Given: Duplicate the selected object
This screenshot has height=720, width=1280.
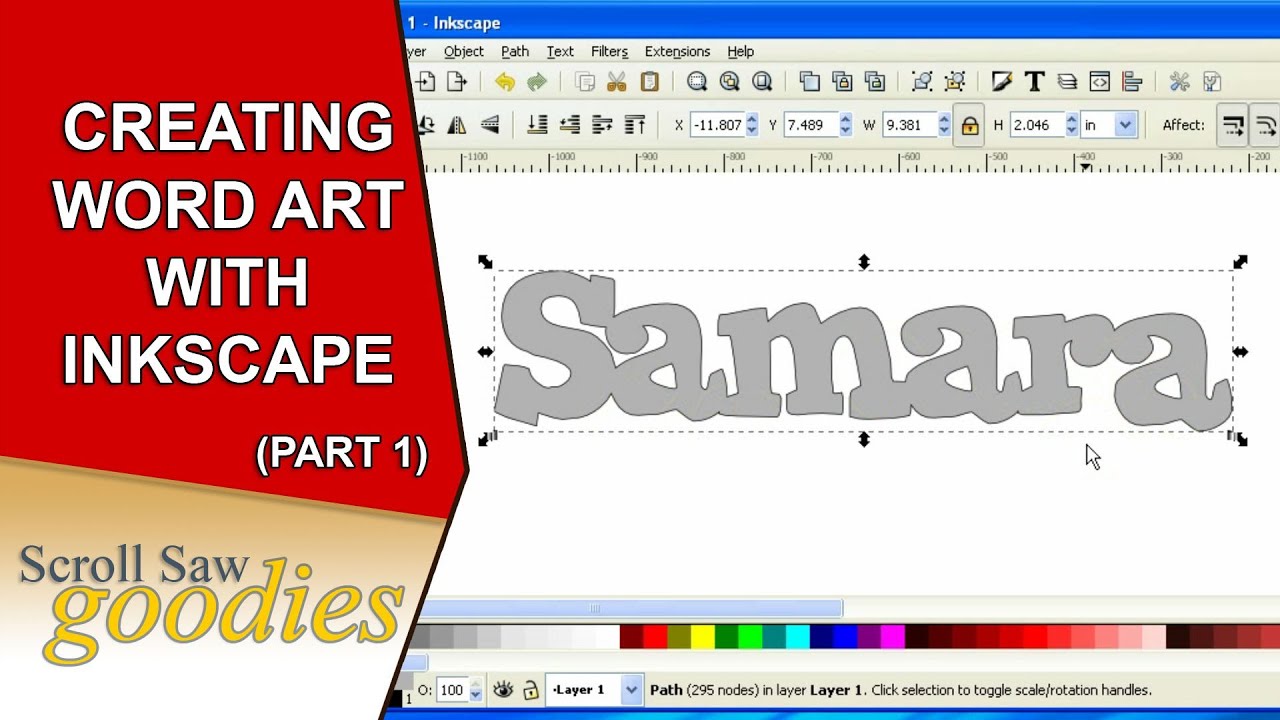Looking at the screenshot, I should tap(810, 82).
